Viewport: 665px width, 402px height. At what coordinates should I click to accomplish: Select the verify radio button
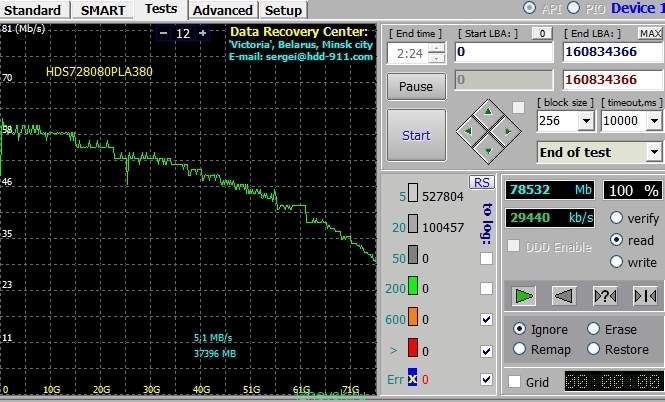[x=616, y=218]
